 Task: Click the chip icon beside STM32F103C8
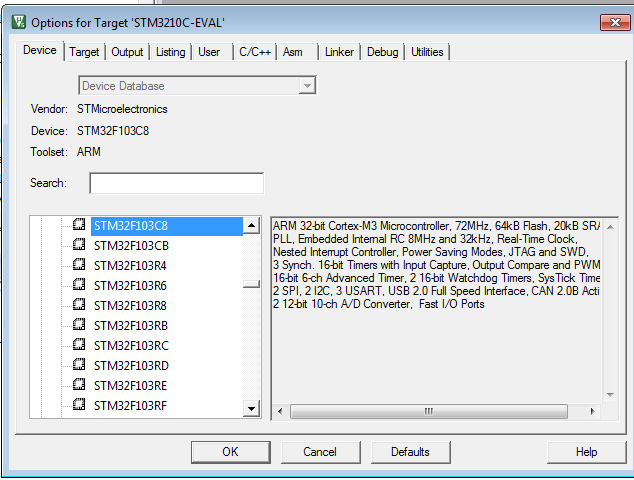click(x=79, y=224)
